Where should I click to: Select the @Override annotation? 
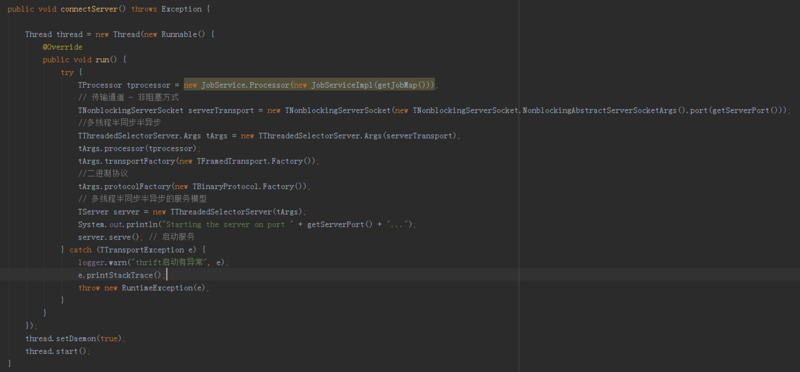(62, 47)
